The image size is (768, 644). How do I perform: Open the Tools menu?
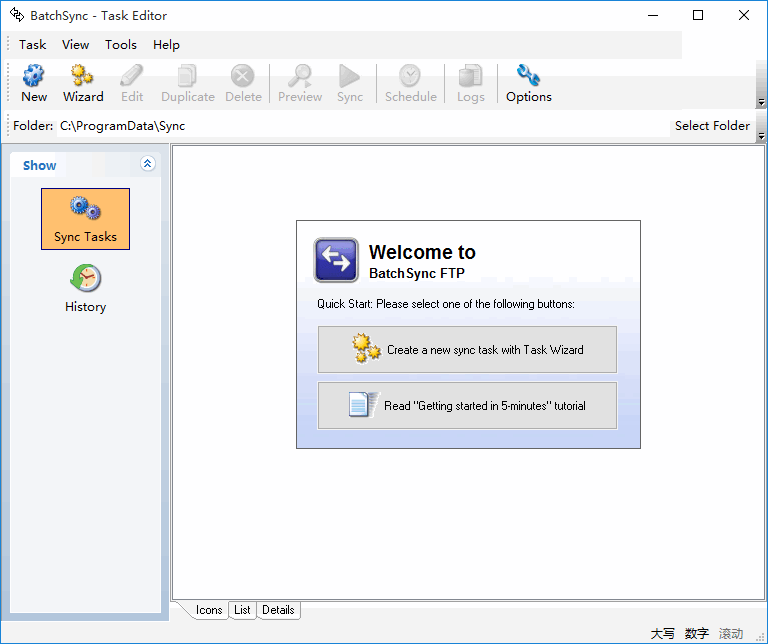pyautogui.click(x=120, y=45)
